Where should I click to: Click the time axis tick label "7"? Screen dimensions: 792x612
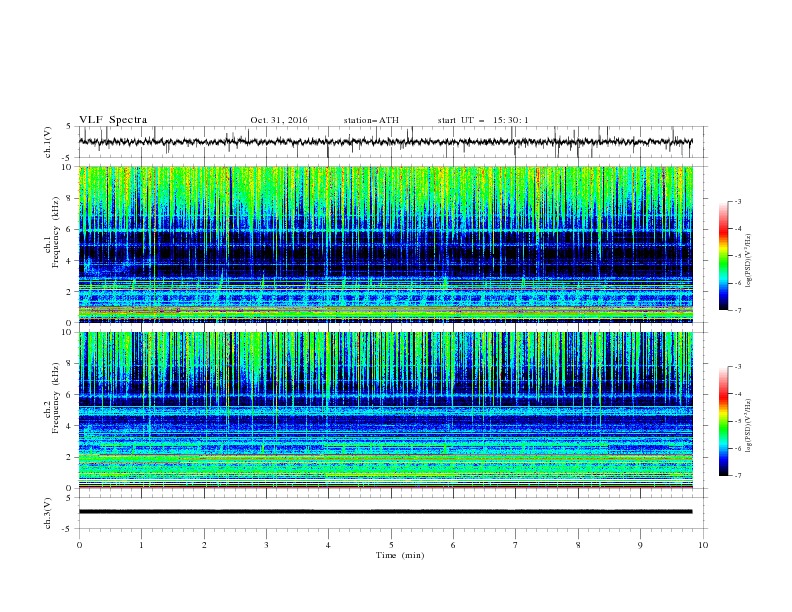[515, 545]
